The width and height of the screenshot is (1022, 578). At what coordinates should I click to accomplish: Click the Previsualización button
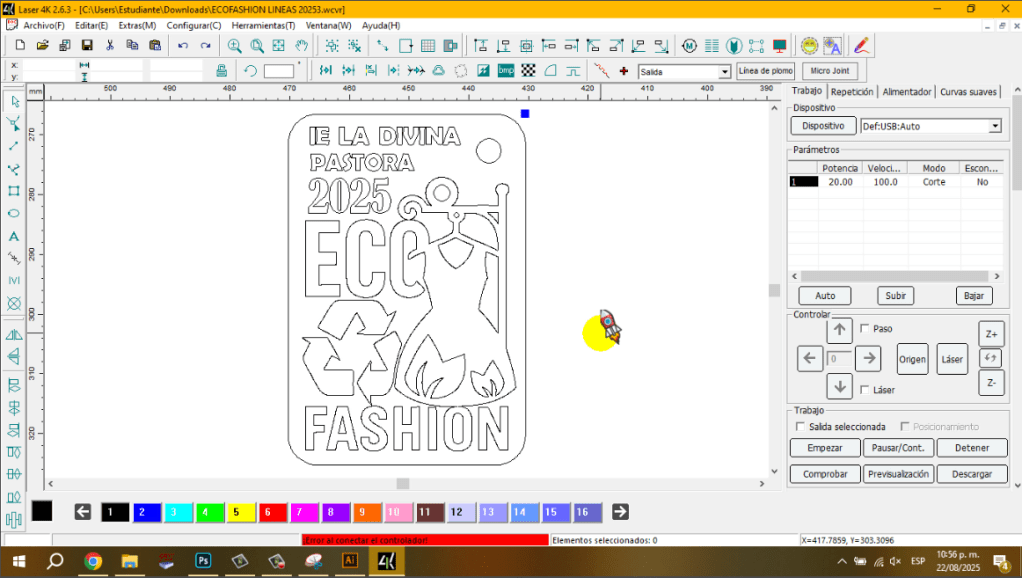point(898,474)
